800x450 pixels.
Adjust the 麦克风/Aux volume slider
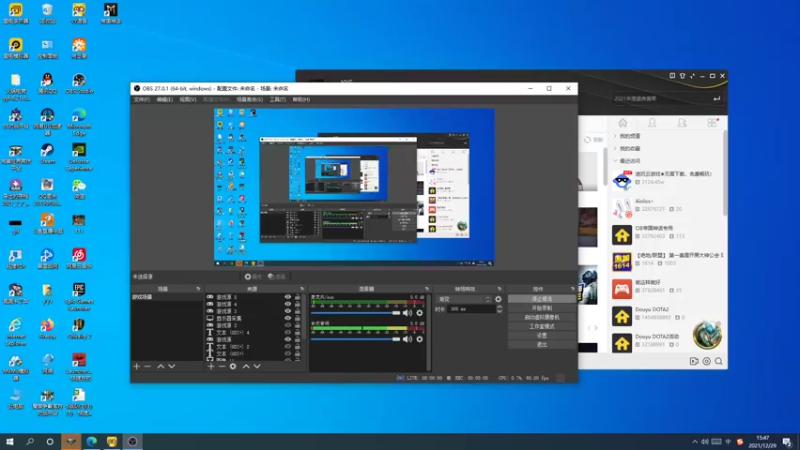coord(356,313)
